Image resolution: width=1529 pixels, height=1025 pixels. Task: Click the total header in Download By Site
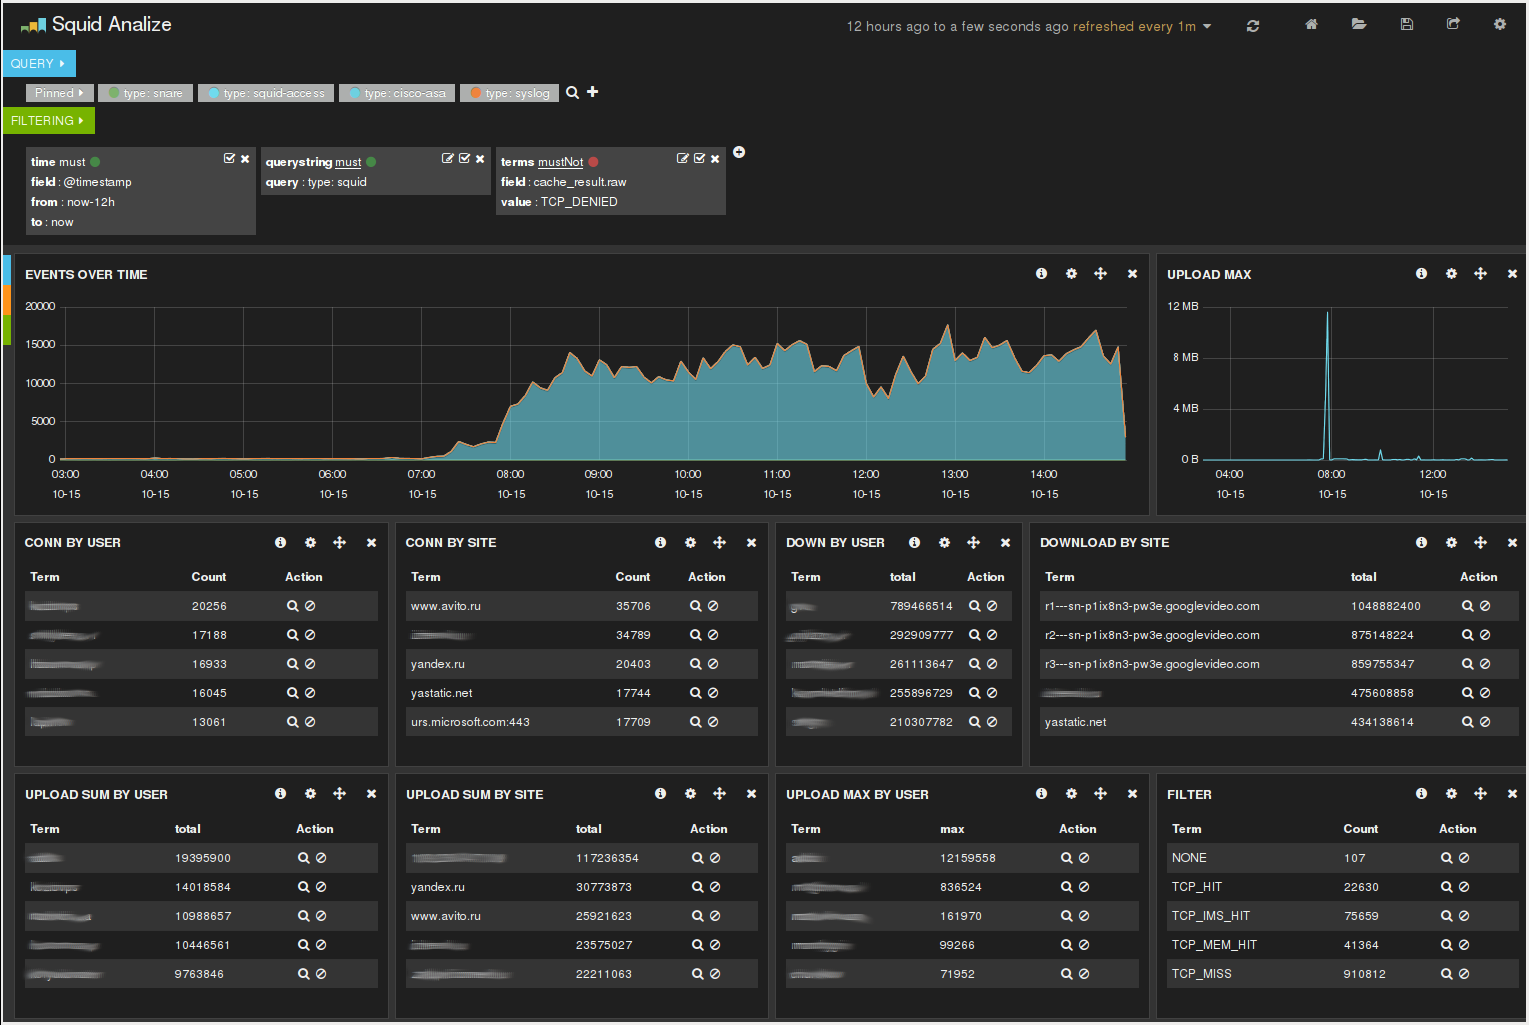tap(1364, 577)
